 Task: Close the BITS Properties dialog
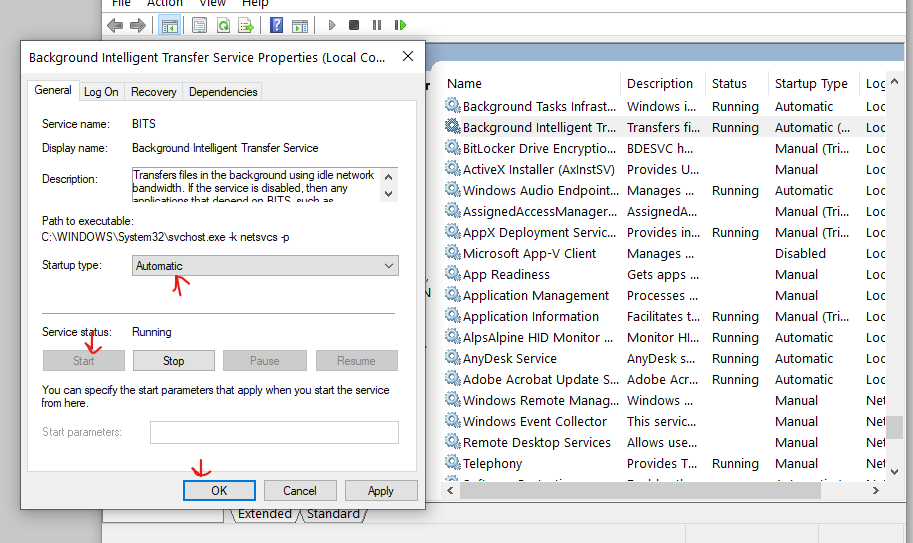click(408, 56)
